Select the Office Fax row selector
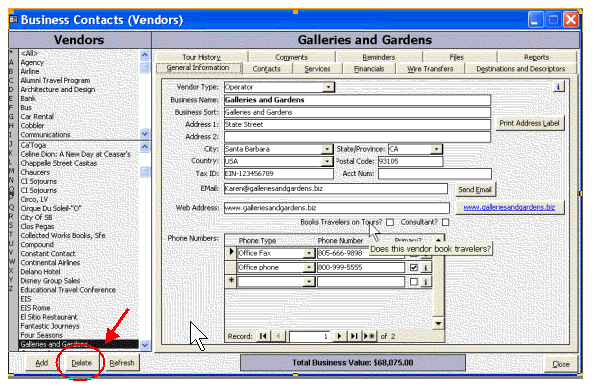 click(x=231, y=253)
